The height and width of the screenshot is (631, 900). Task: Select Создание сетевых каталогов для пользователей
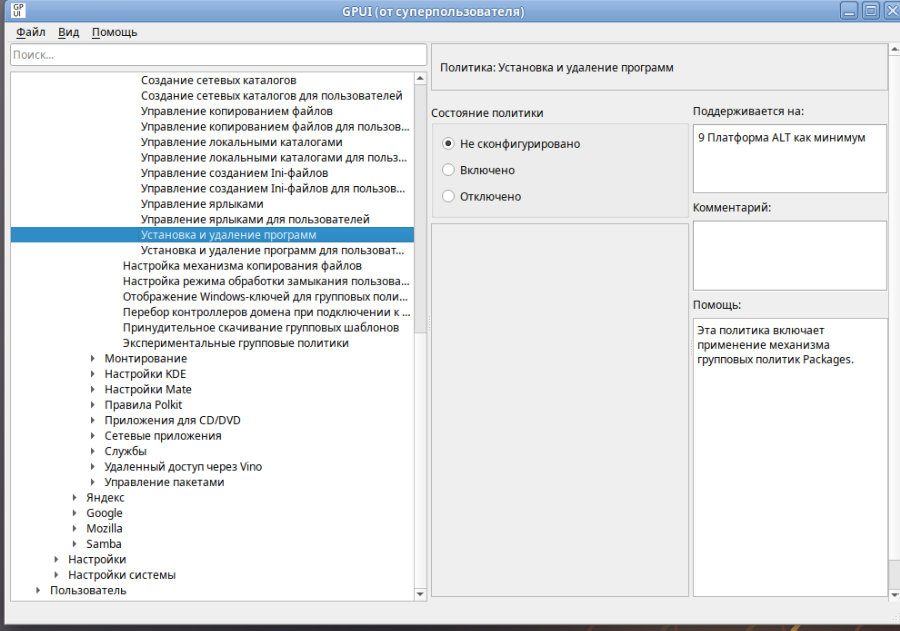click(x=271, y=96)
